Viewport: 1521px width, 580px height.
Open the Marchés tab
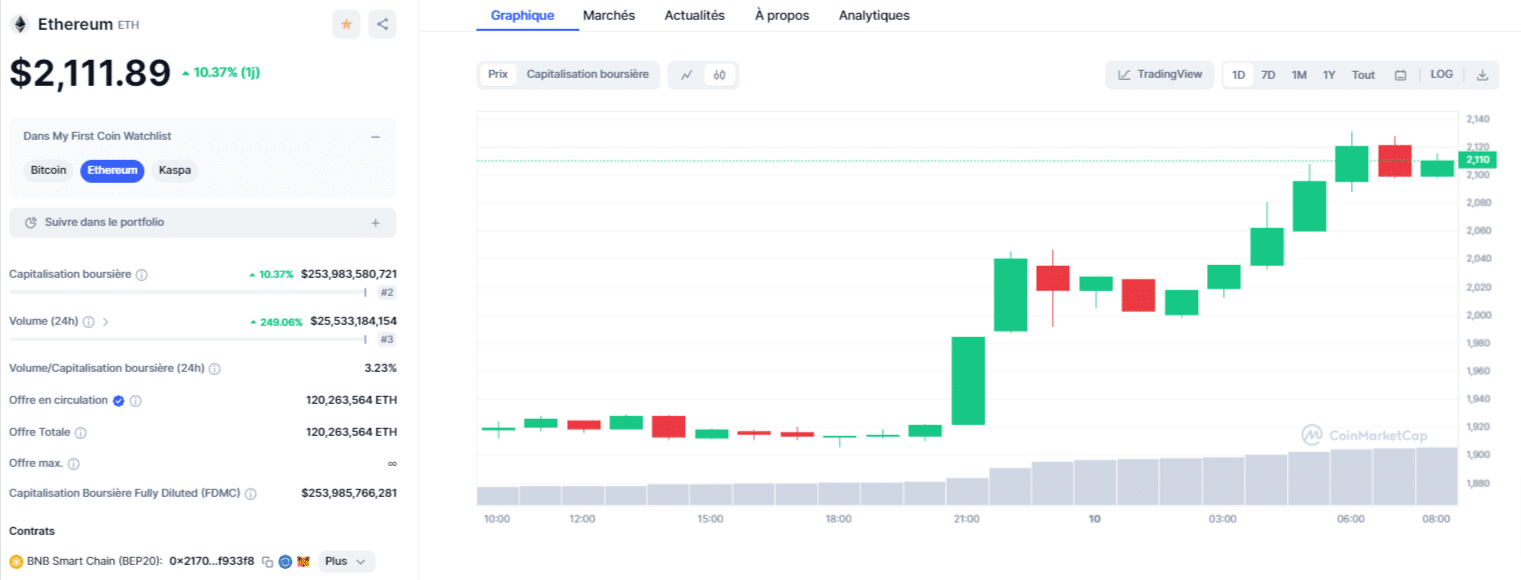[609, 15]
